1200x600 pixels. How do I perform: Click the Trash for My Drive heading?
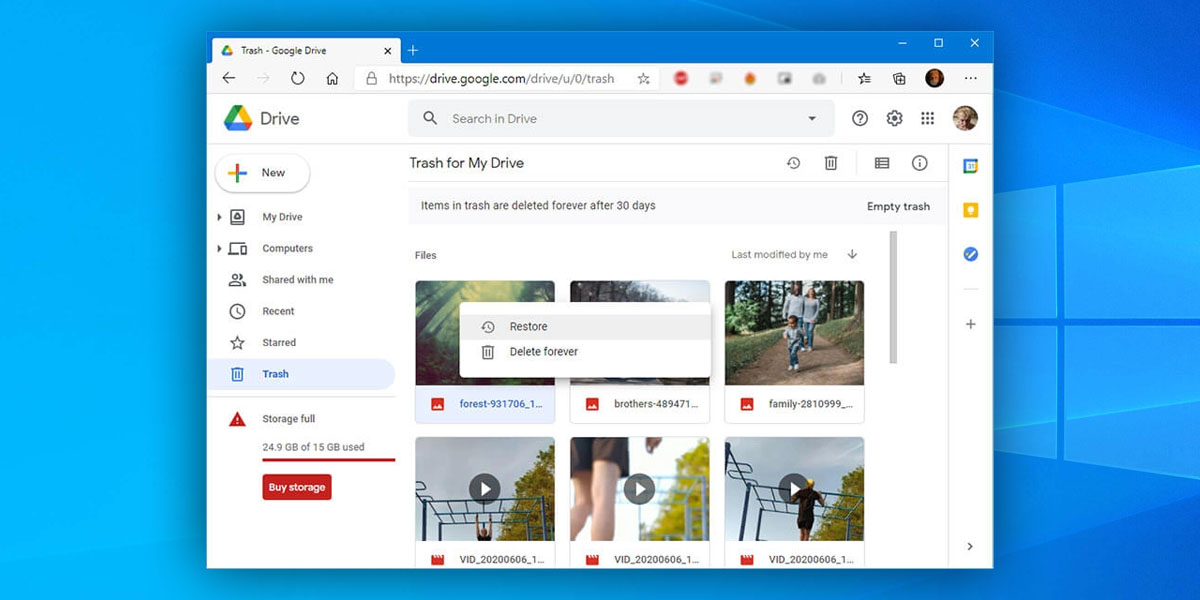click(467, 163)
